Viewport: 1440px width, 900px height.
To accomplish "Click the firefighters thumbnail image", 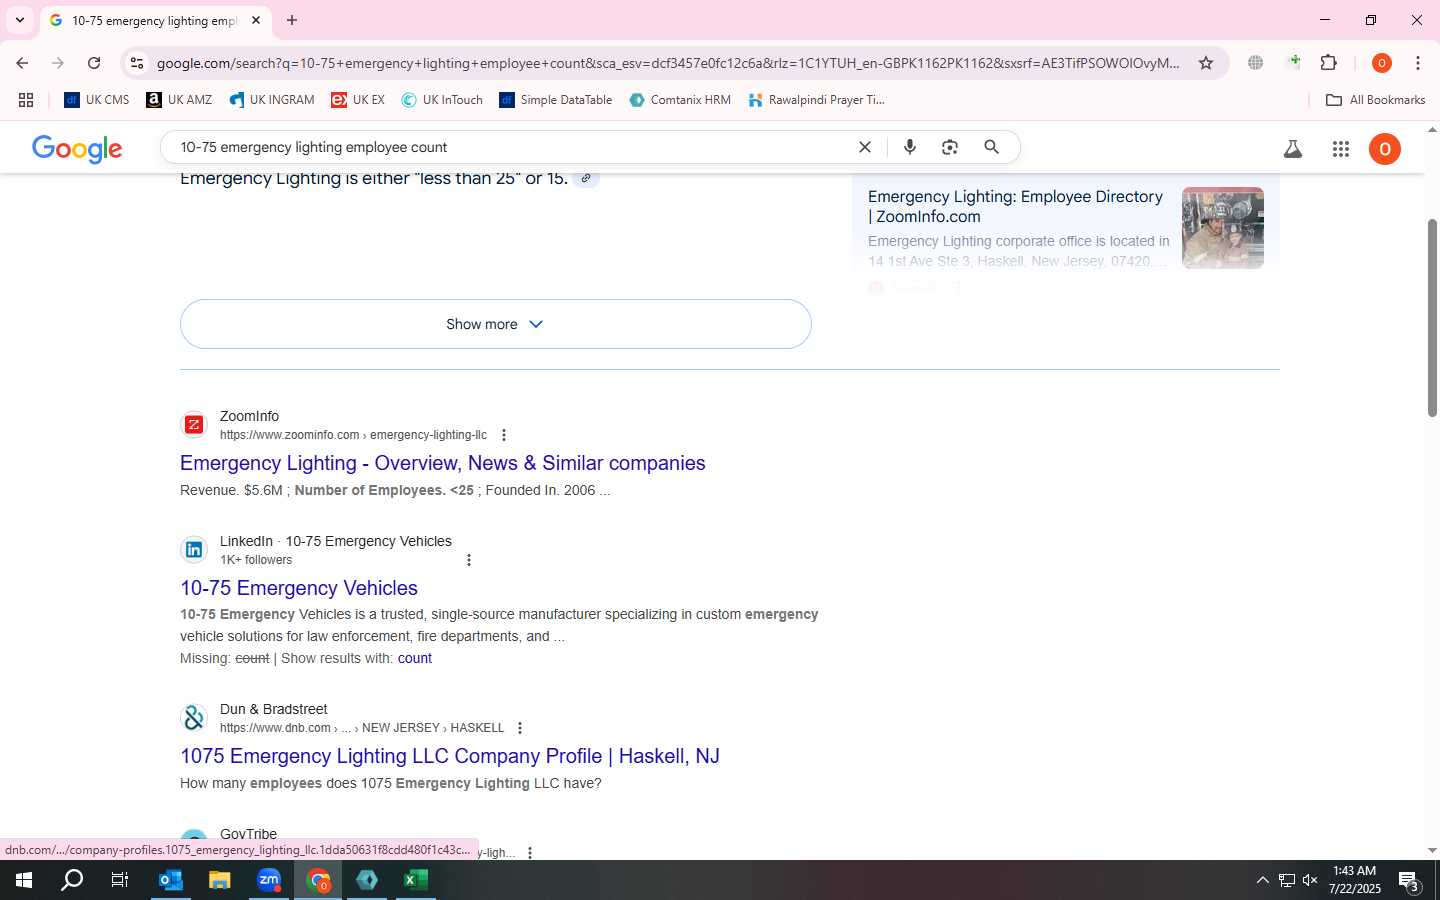I will (x=1223, y=228).
